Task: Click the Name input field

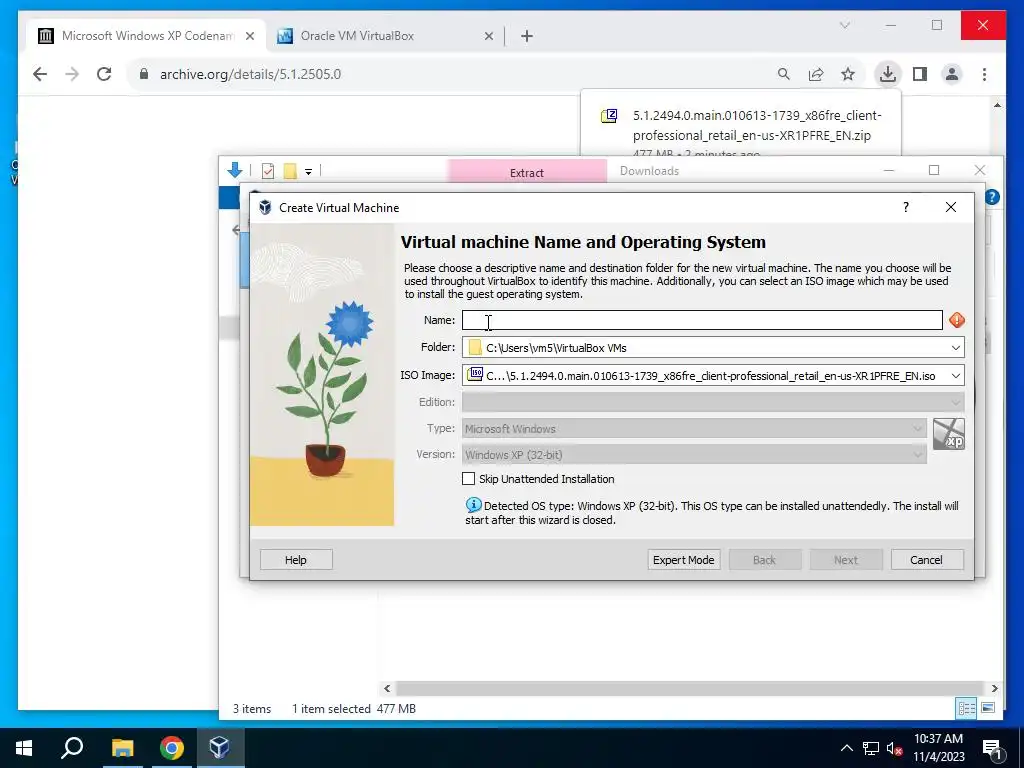Action: coord(702,320)
